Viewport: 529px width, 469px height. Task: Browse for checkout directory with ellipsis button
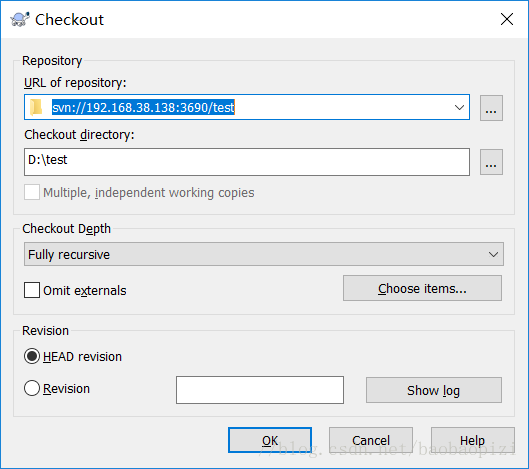tap(491, 162)
